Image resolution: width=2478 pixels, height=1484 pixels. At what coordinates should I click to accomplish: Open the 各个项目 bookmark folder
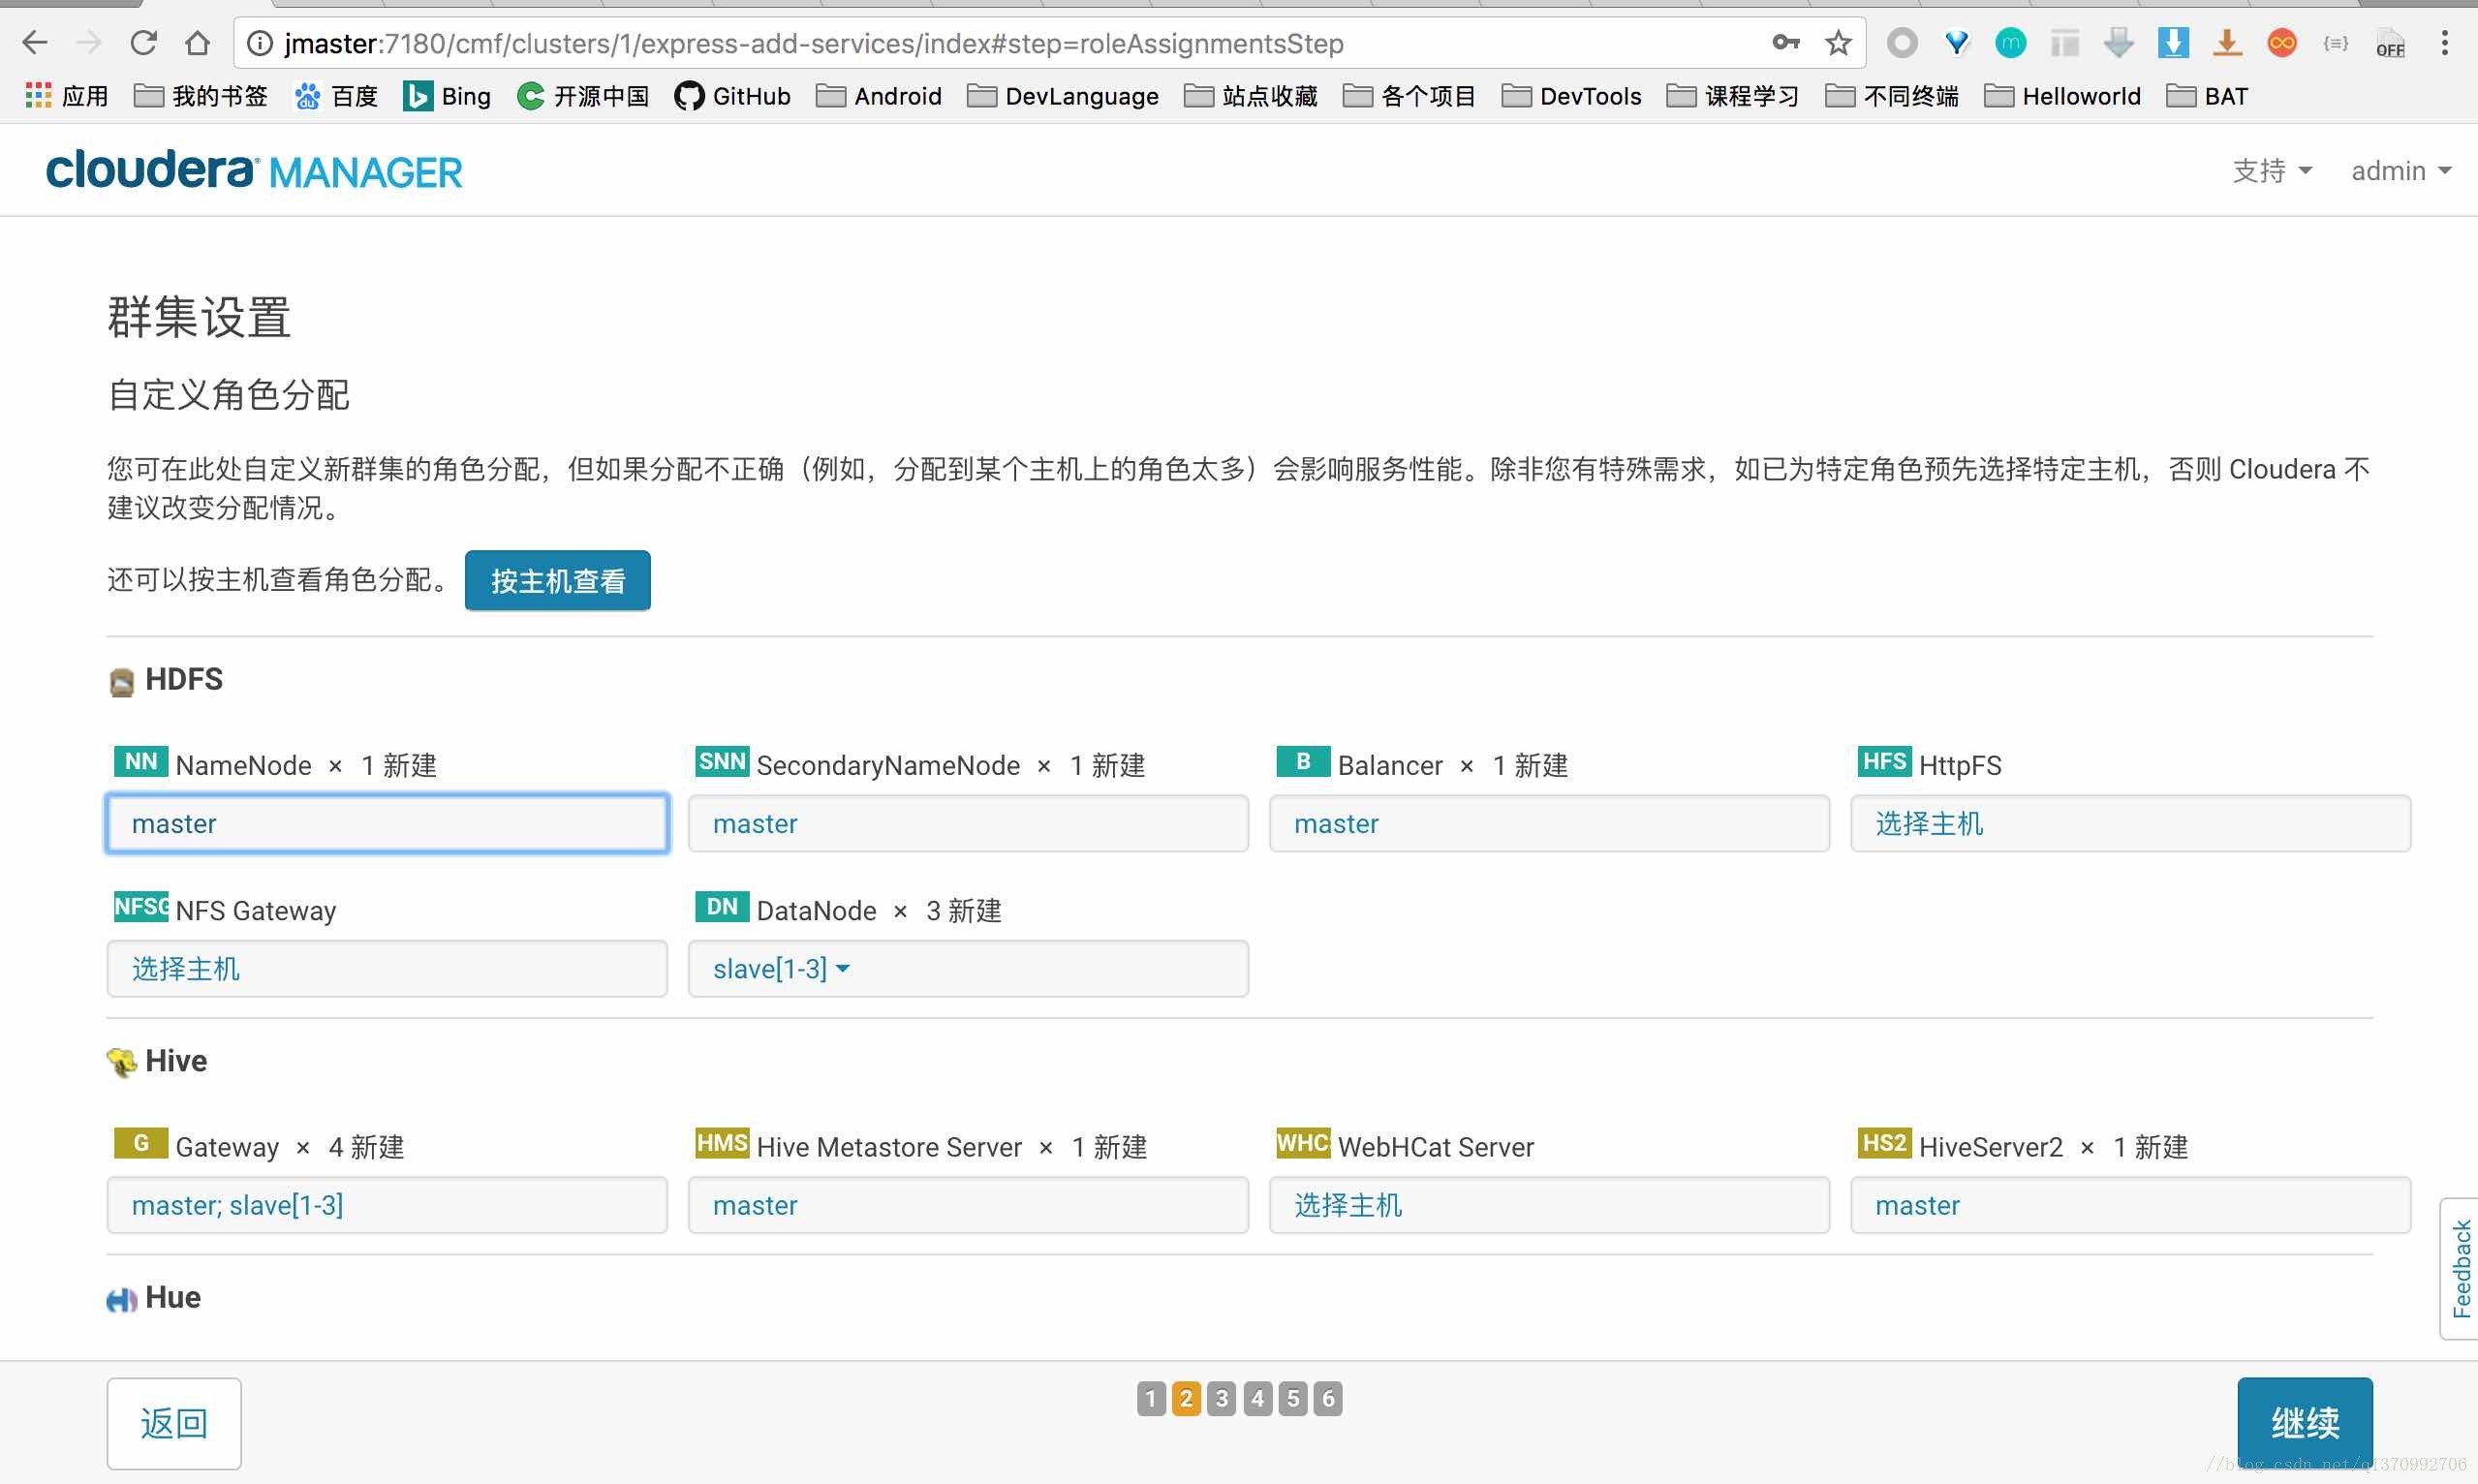click(1410, 96)
